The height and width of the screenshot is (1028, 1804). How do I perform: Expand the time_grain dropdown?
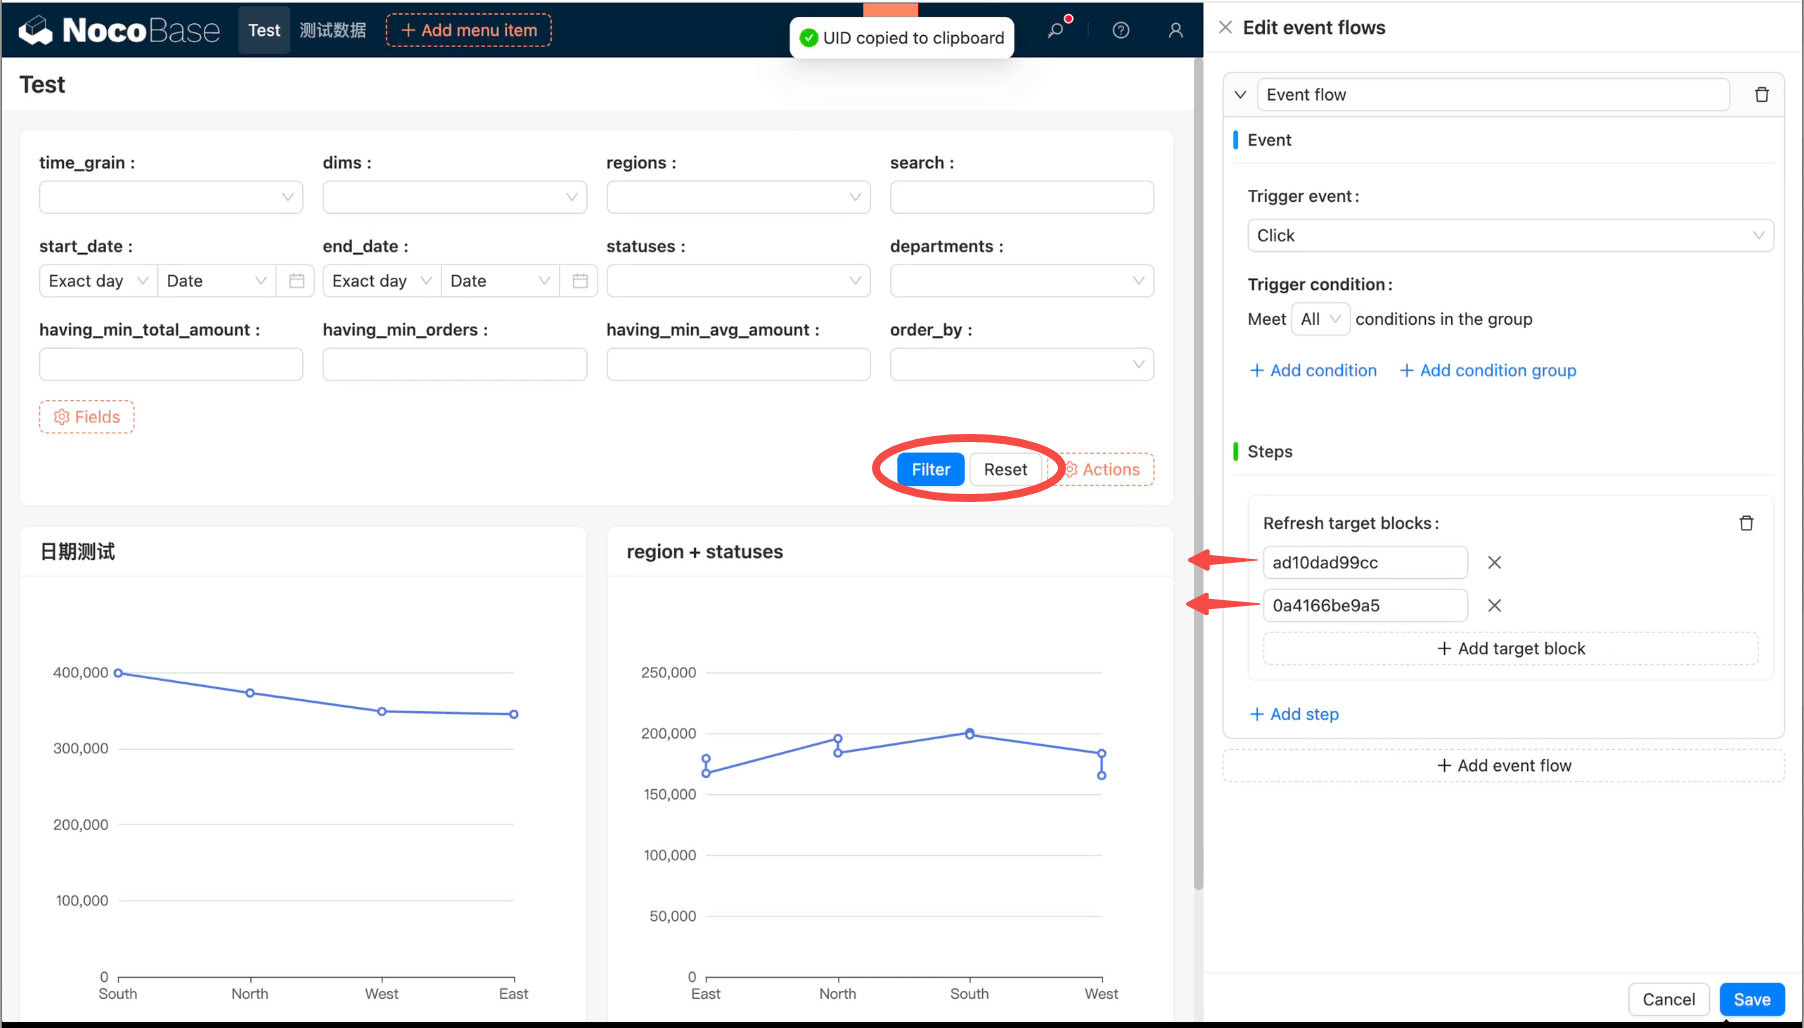tap(171, 197)
